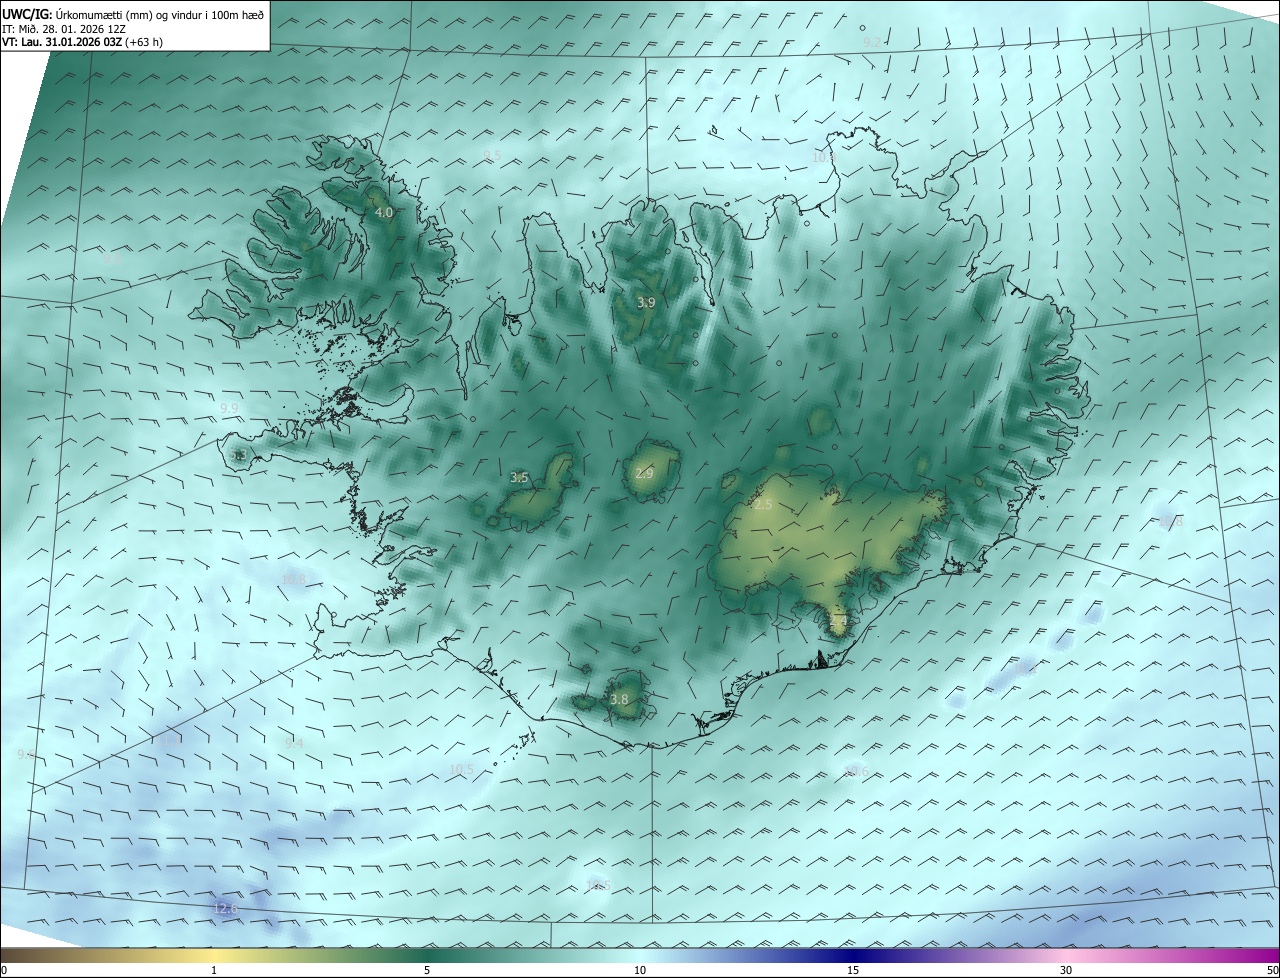Select the 2.5 value on the large glacier
Image resolution: width=1280 pixels, height=978 pixels.
click(x=763, y=505)
